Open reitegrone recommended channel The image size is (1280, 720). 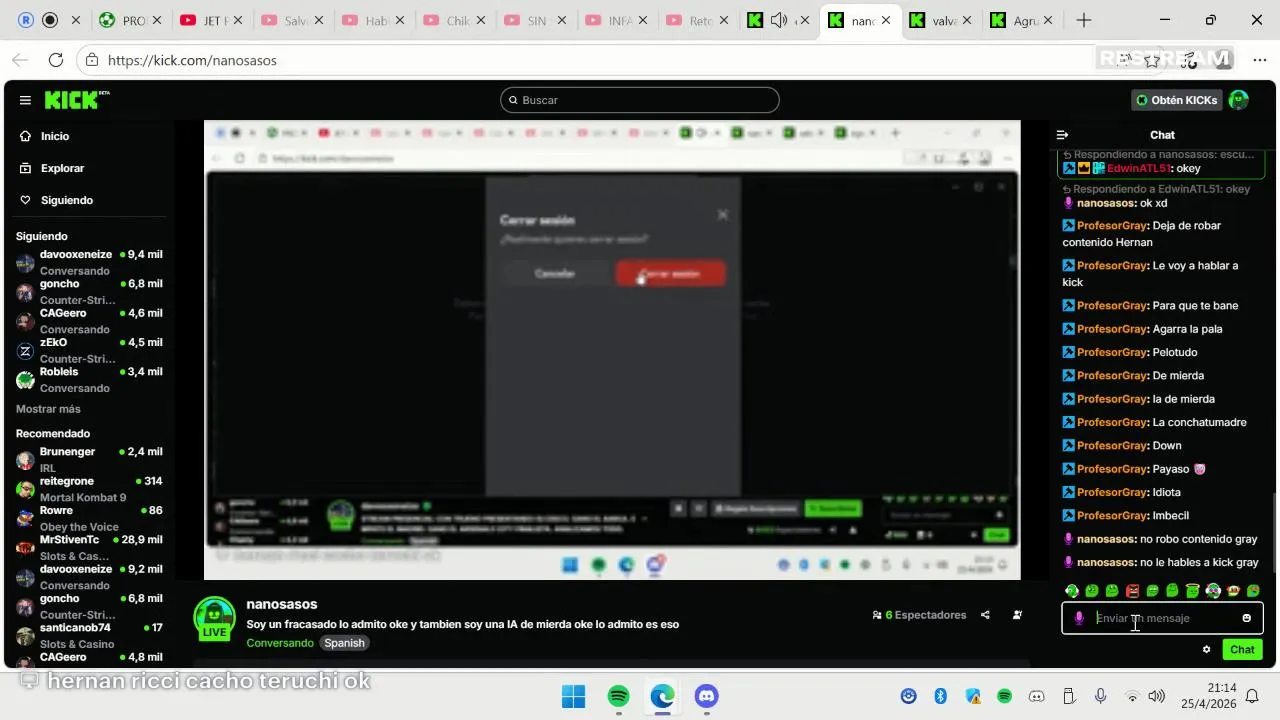click(88, 488)
